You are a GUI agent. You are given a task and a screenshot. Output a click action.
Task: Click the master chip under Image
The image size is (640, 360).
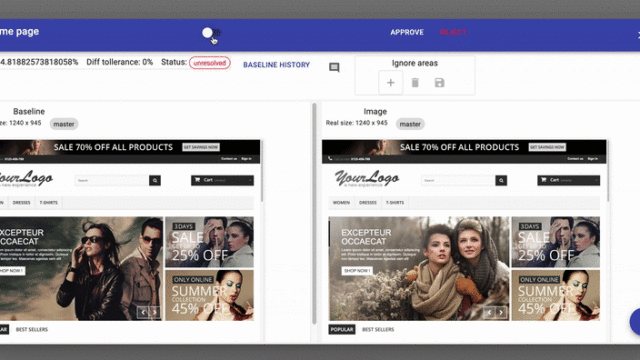410,124
